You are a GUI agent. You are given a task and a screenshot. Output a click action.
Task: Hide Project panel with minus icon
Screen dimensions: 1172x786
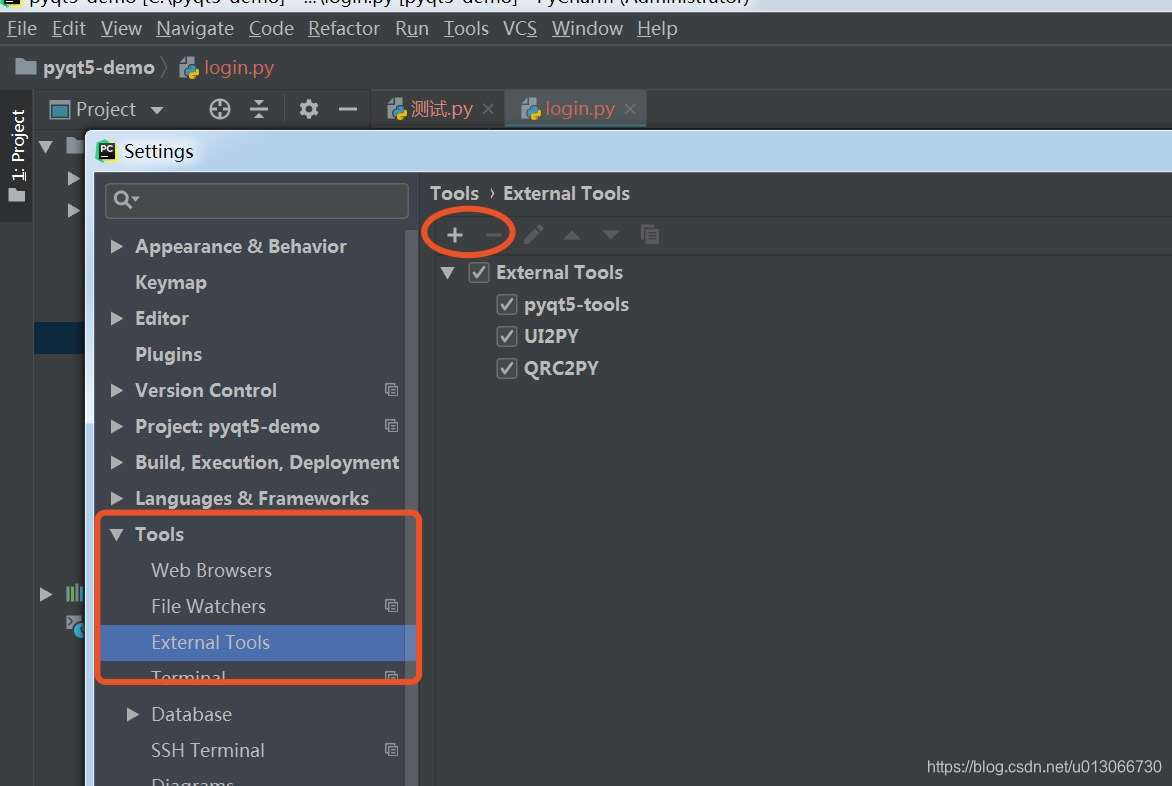(x=348, y=109)
